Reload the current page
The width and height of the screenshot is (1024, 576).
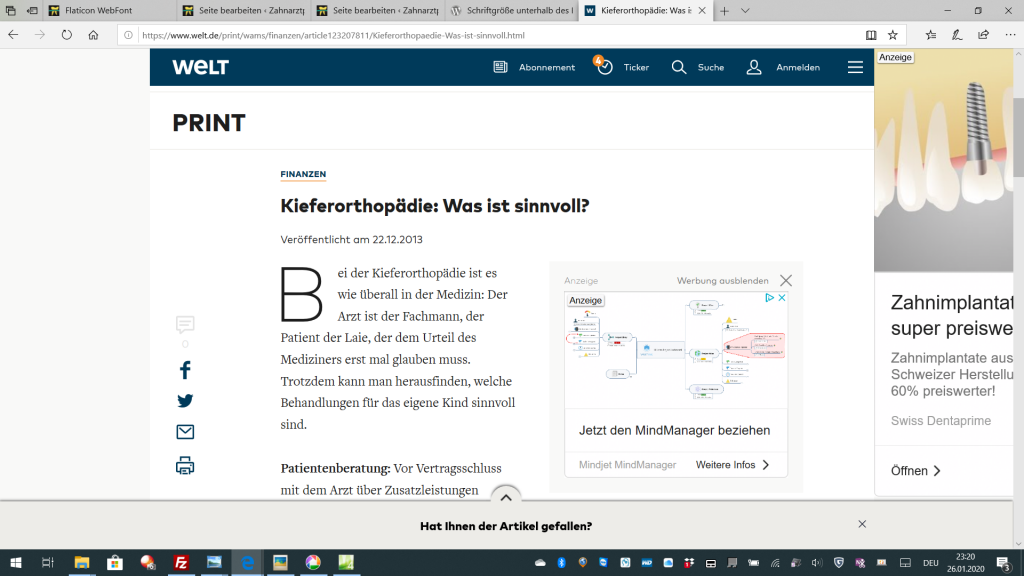67,35
